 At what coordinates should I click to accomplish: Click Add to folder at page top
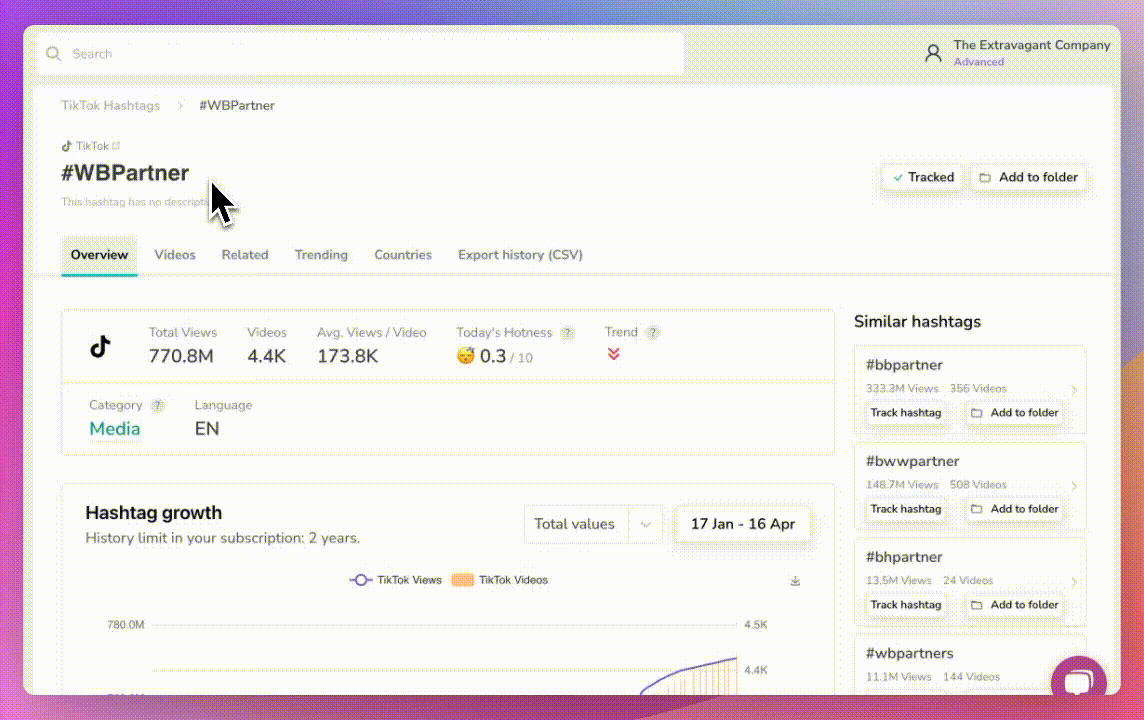tap(1028, 177)
